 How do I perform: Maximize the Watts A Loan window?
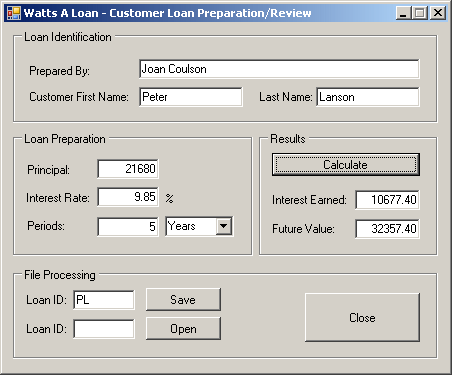(x=420, y=13)
